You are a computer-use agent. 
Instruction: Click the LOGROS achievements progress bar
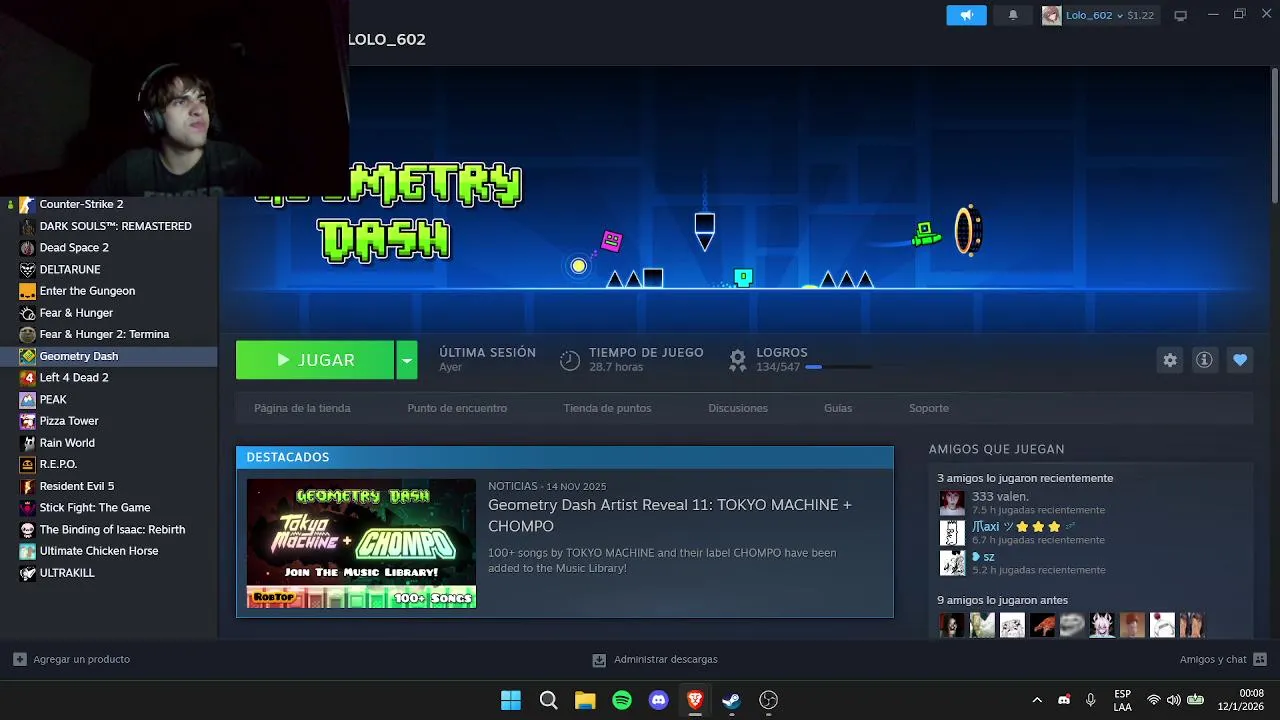click(838, 367)
